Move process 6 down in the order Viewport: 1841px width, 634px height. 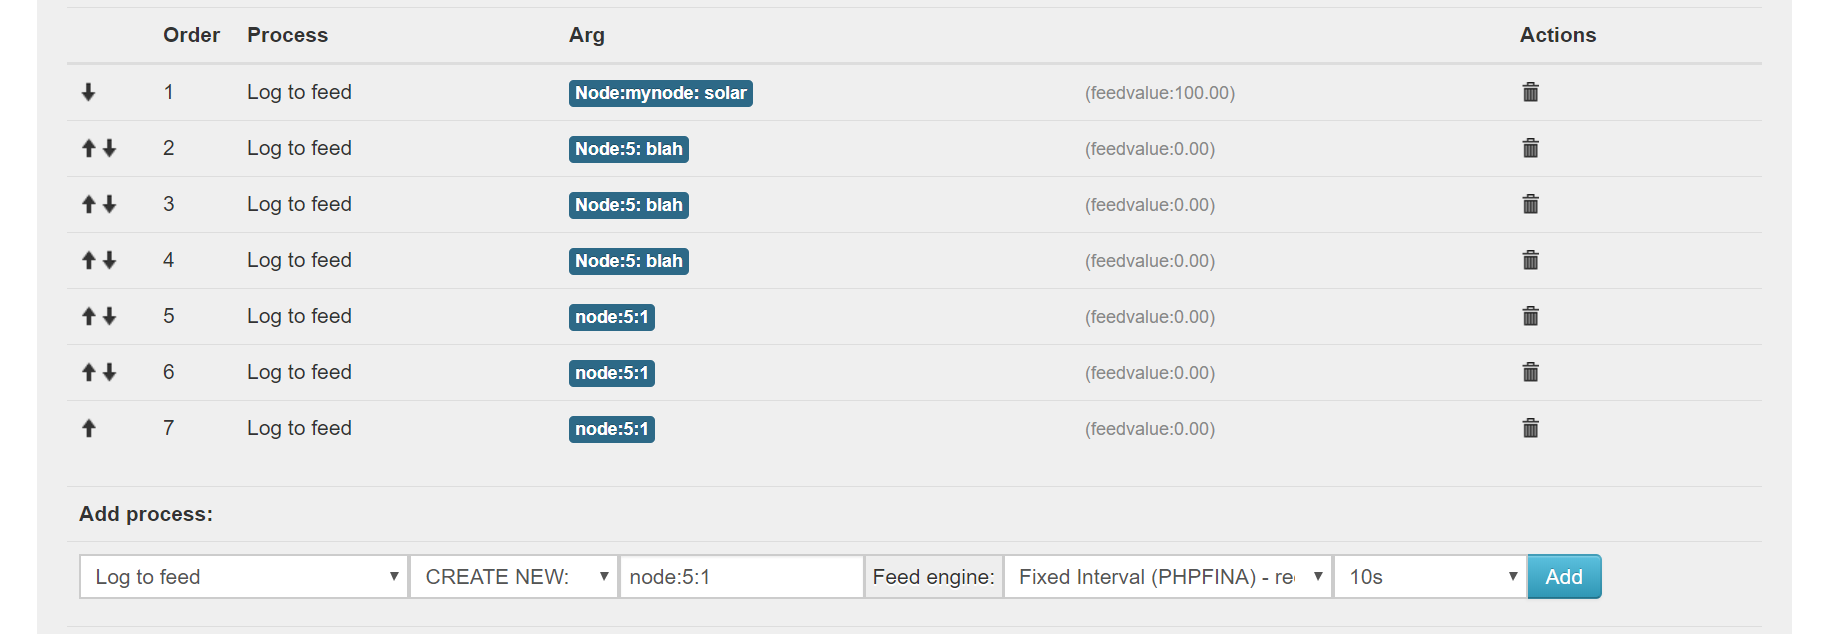click(108, 372)
